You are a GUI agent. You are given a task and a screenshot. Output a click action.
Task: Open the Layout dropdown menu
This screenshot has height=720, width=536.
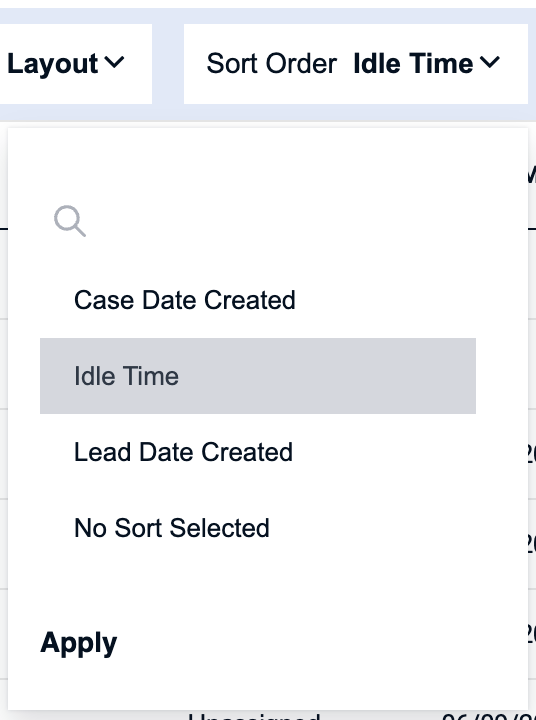[65, 63]
